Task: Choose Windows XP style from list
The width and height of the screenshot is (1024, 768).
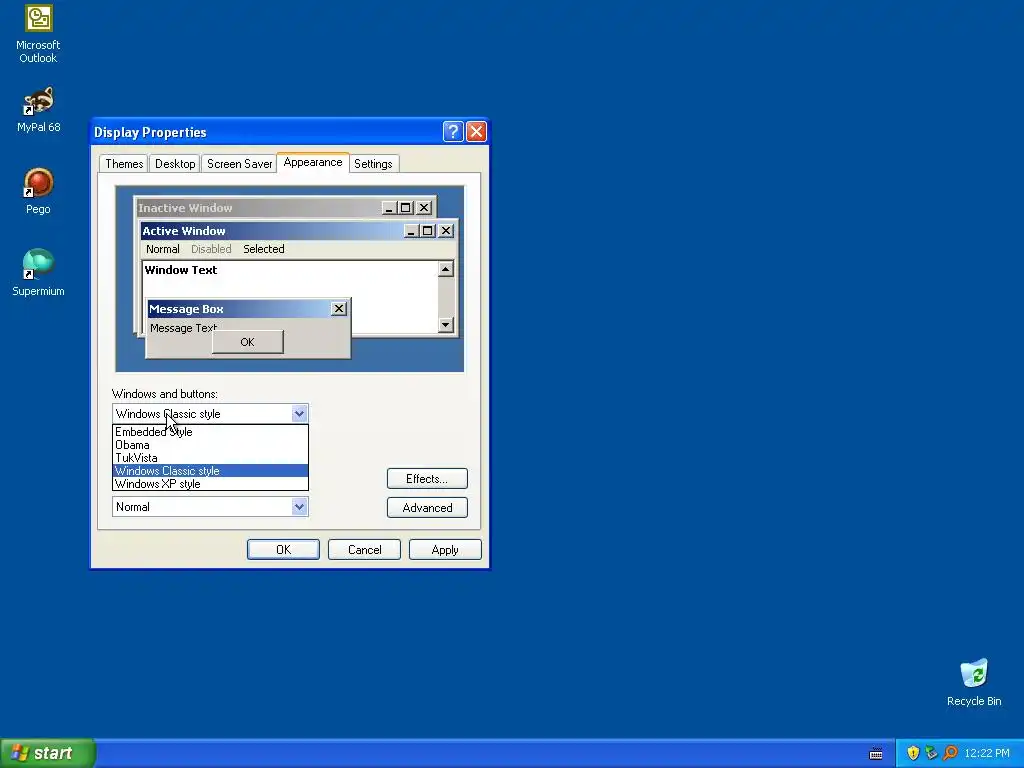Action: click(x=210, y=484)
